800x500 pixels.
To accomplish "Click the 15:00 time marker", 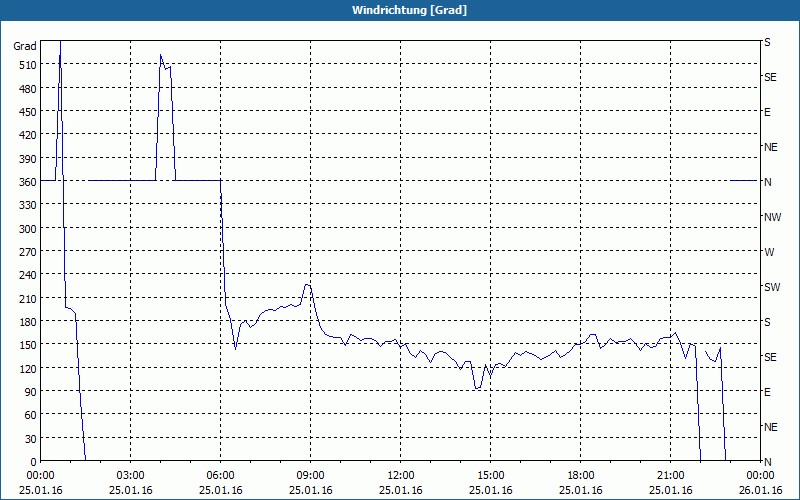I will (490, 476).
